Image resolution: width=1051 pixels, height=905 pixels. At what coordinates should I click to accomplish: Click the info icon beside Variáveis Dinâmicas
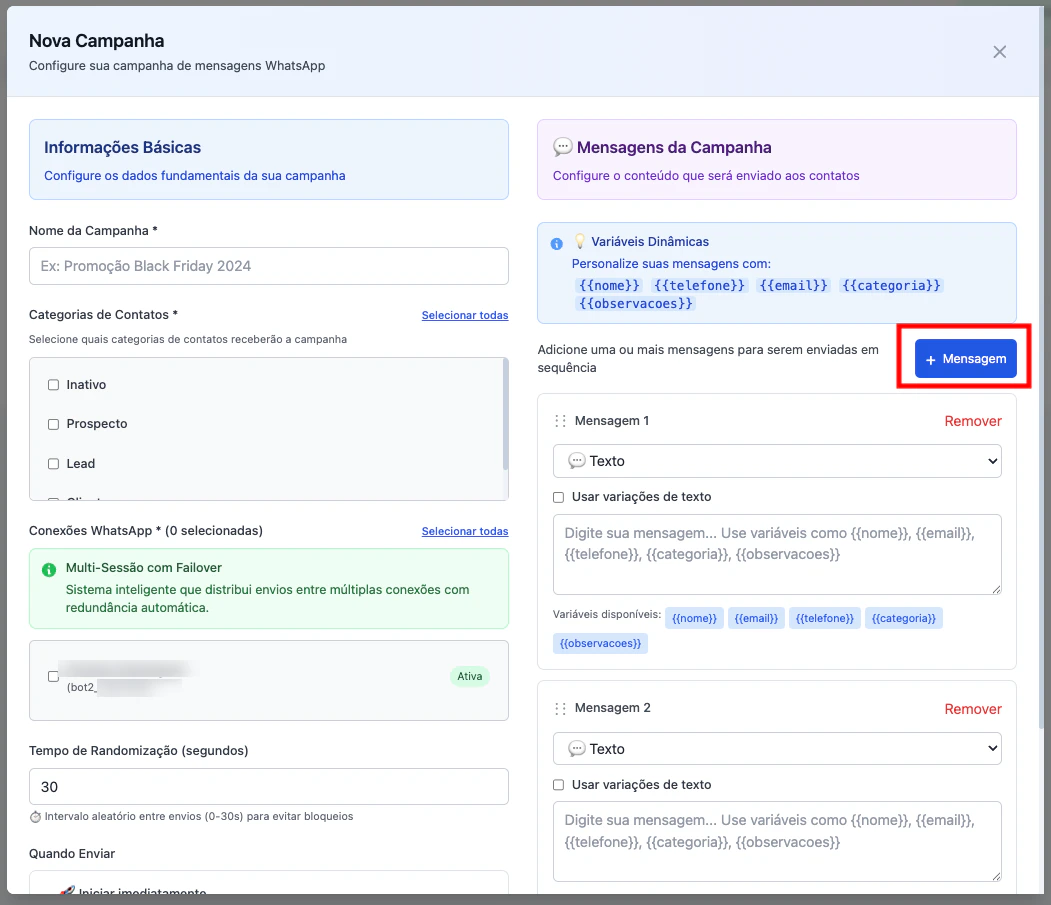coord(556,243)
